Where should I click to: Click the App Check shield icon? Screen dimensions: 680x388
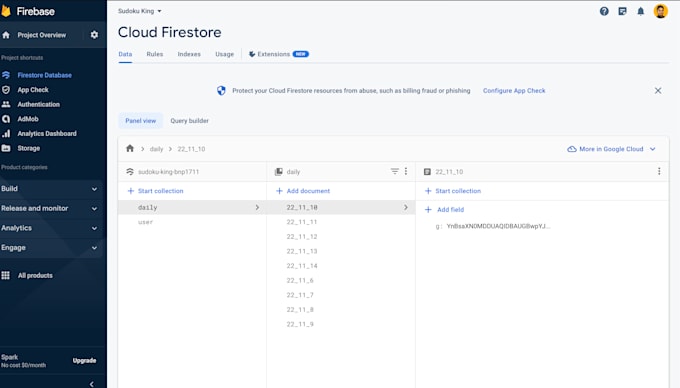tap(6, 90)
